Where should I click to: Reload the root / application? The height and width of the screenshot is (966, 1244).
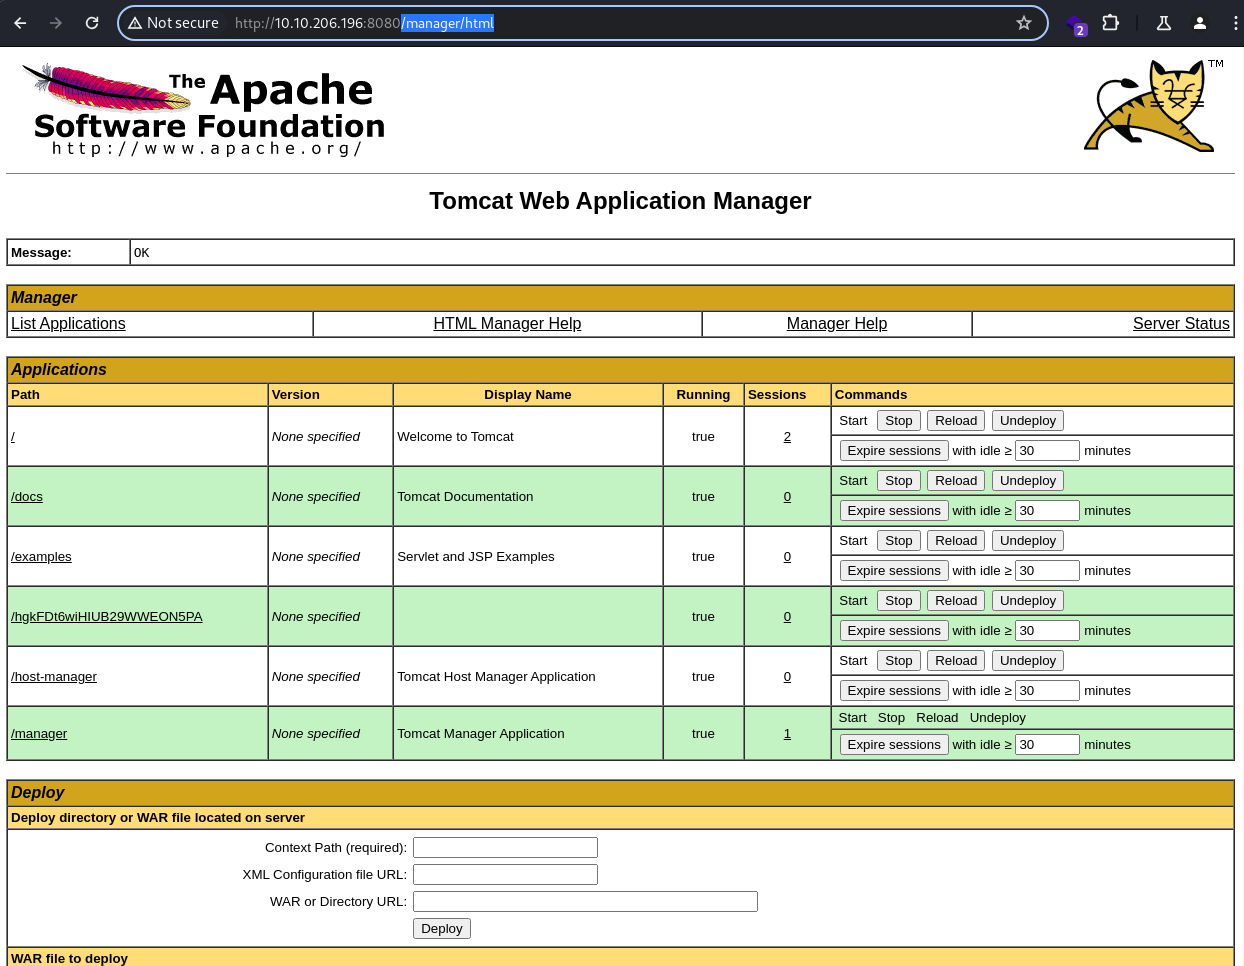[956, 421]
